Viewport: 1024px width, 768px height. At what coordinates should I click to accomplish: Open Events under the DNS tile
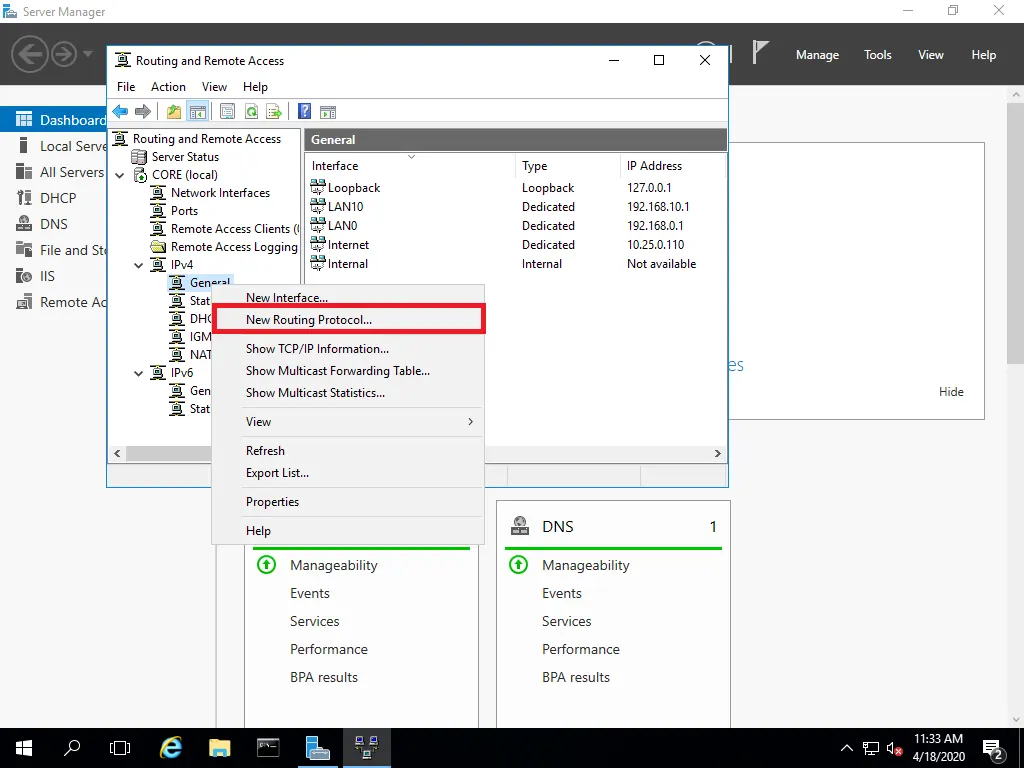[562, 593]
